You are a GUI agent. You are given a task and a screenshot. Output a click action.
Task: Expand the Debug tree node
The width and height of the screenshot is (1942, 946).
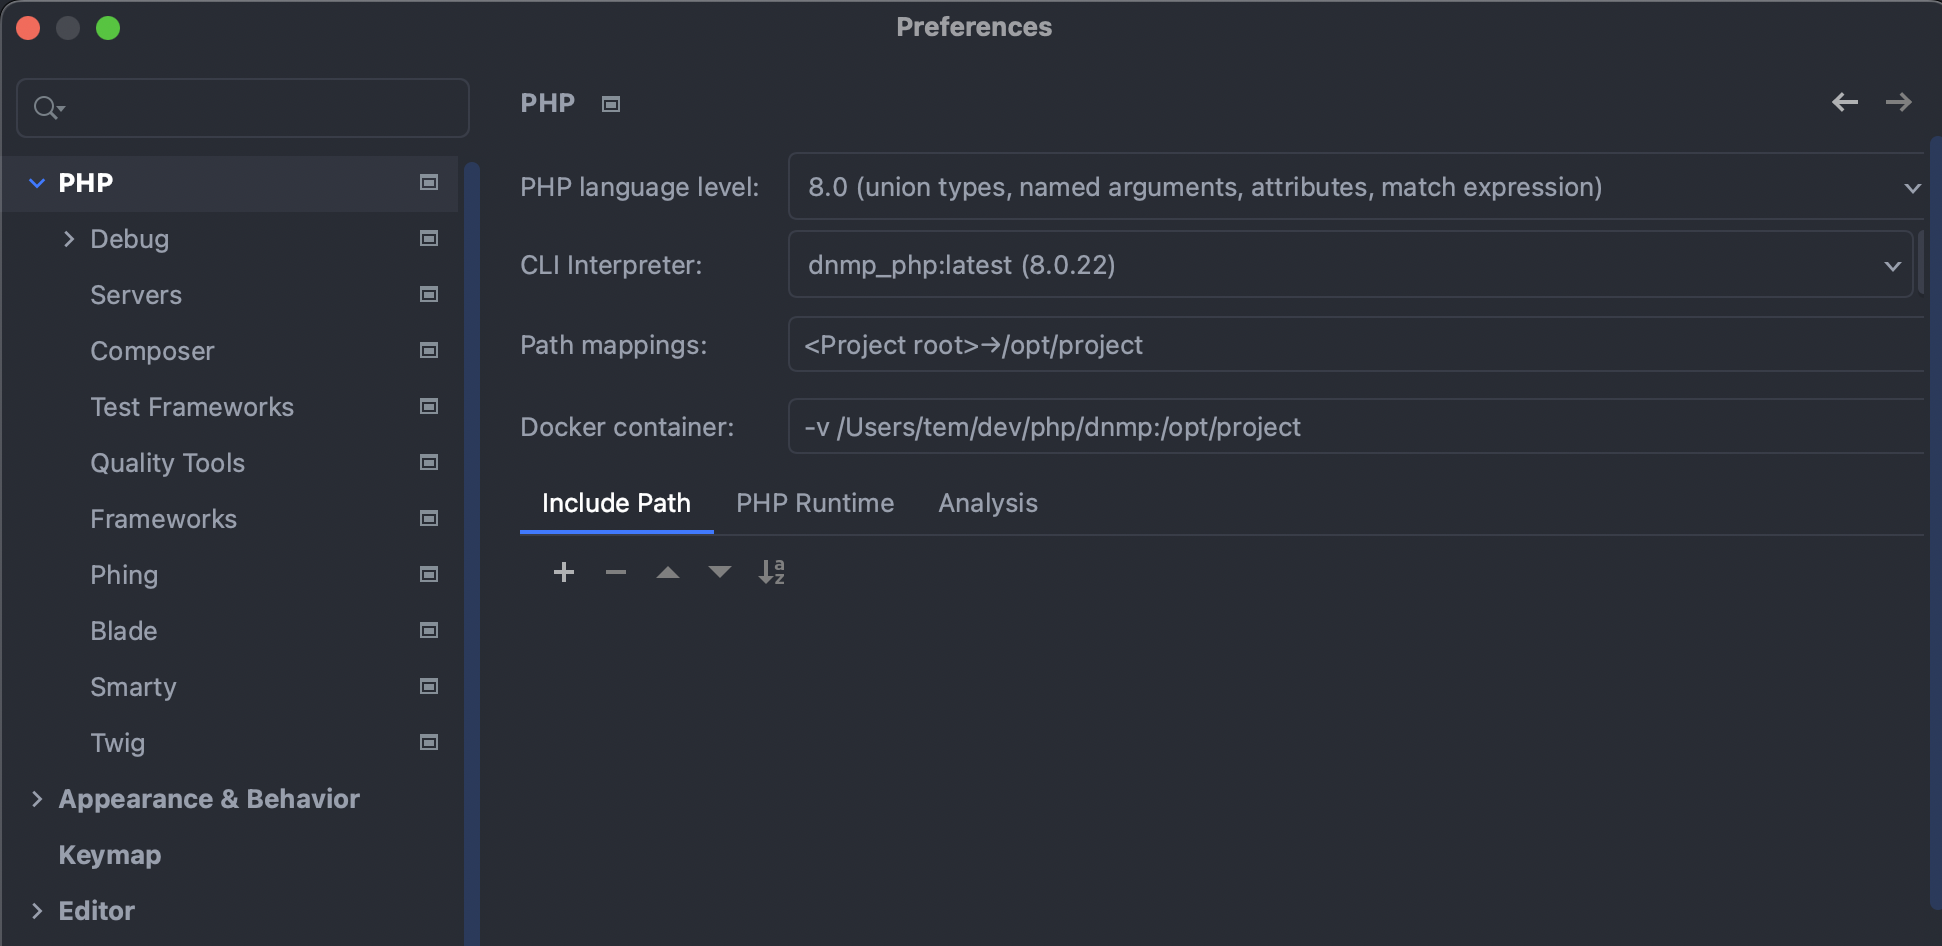coord(69,239)
